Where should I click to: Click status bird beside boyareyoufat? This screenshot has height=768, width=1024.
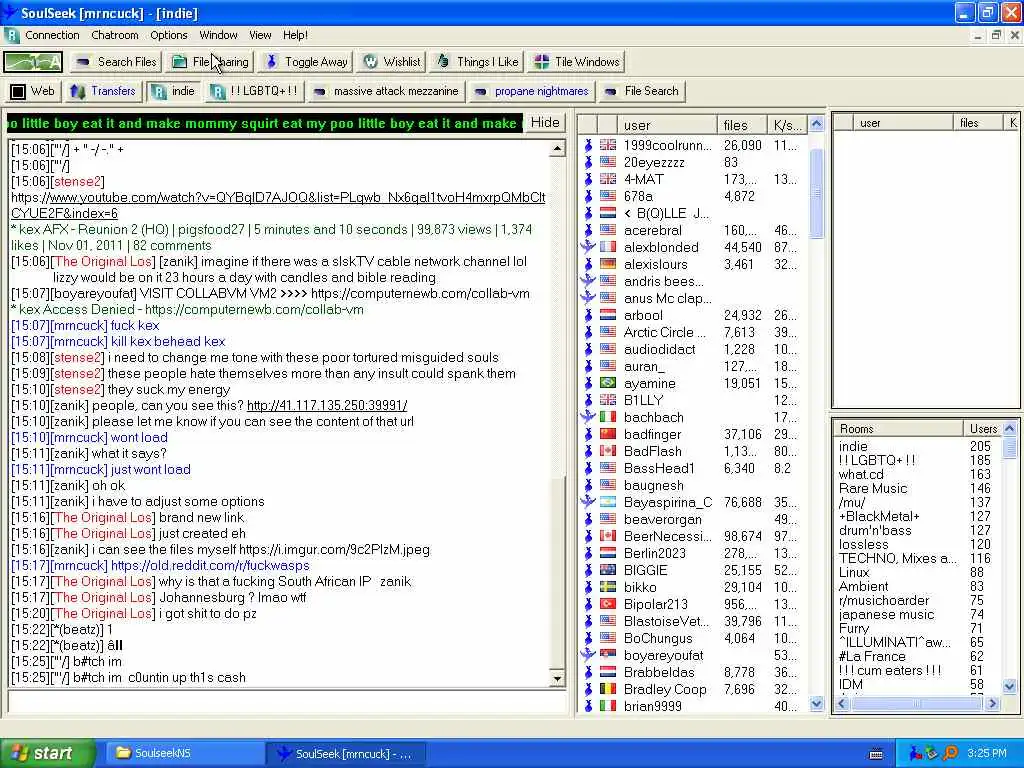pyautogui.click(x=588, y=654)
